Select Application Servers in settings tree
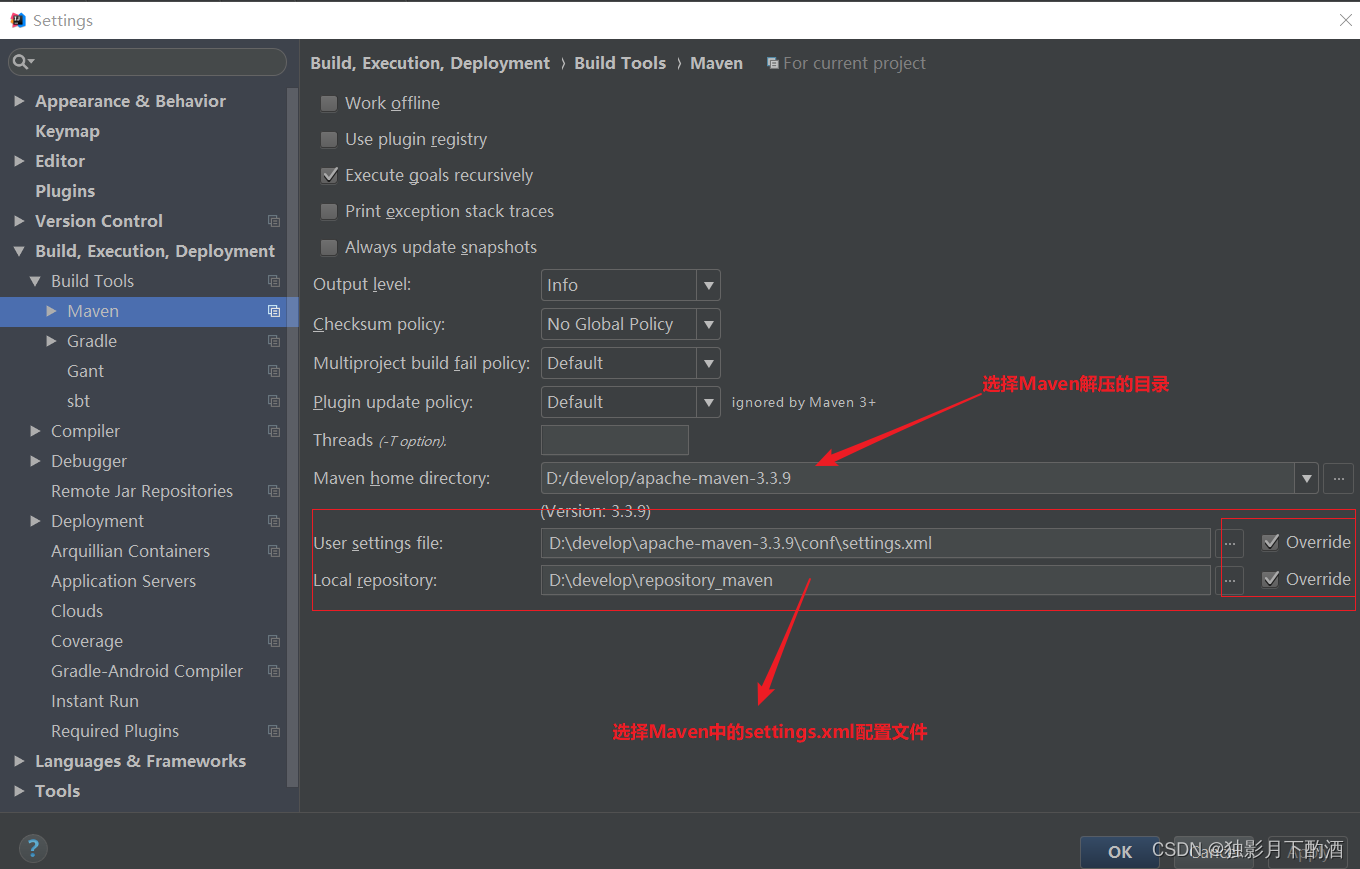1360x869 pixels. tap(123, 581)
